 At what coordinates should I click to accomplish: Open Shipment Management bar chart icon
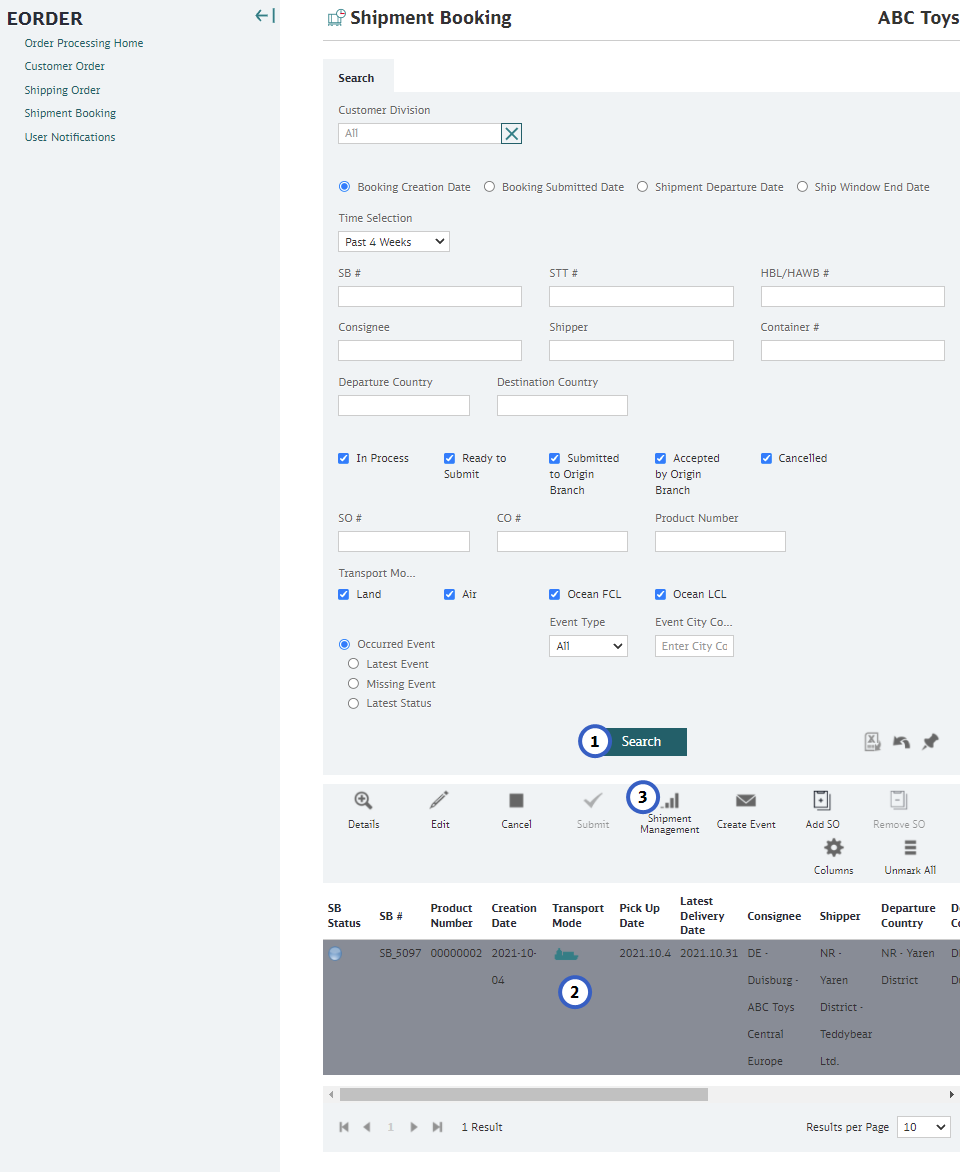click(x=670, y=801)
